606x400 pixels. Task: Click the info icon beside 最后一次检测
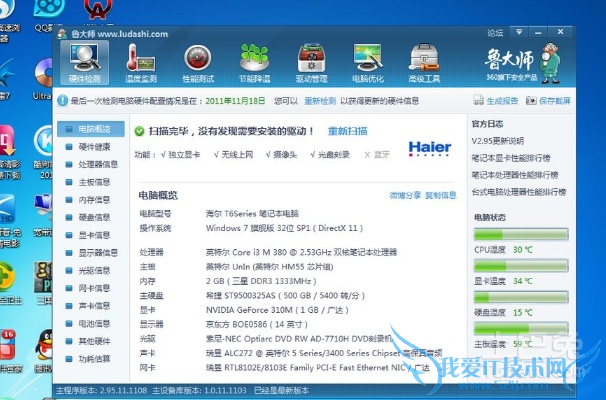point(62,101)
